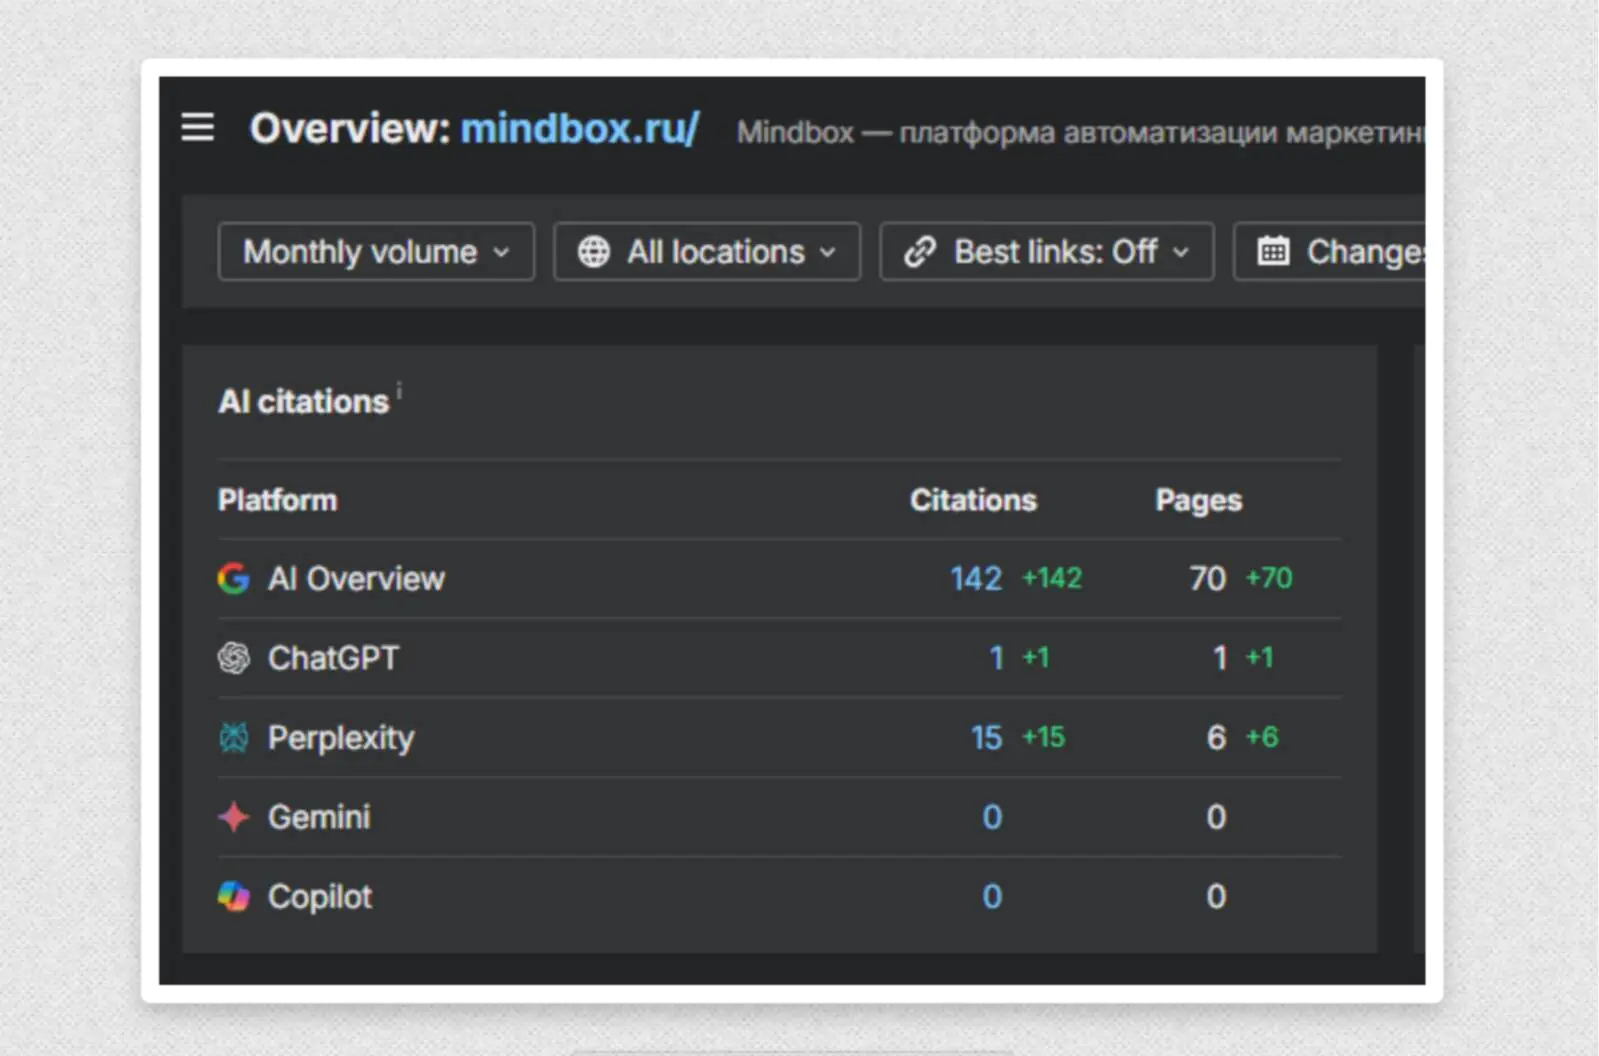Click the AI citations panel title
The image size is (1599, 1056).
(x=303, y=402)
